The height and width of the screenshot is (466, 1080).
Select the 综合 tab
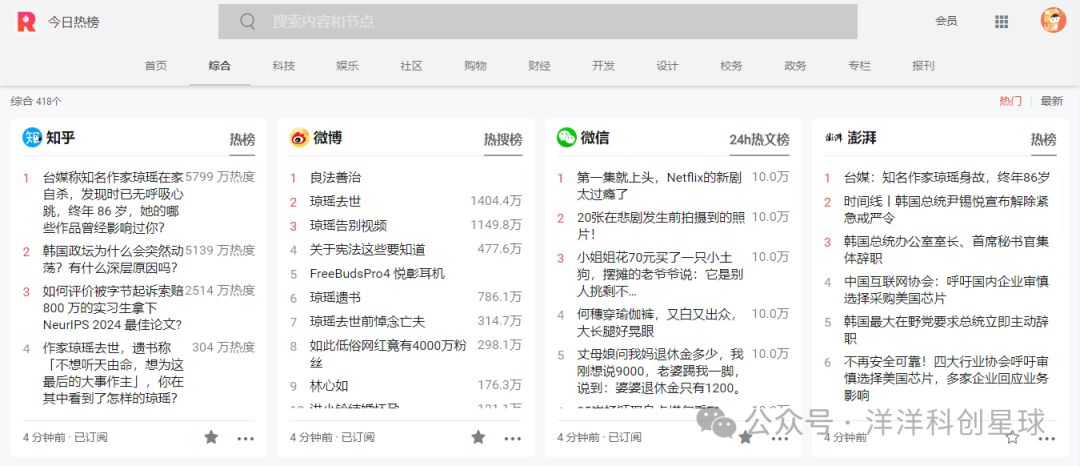[x=220, y=66]
